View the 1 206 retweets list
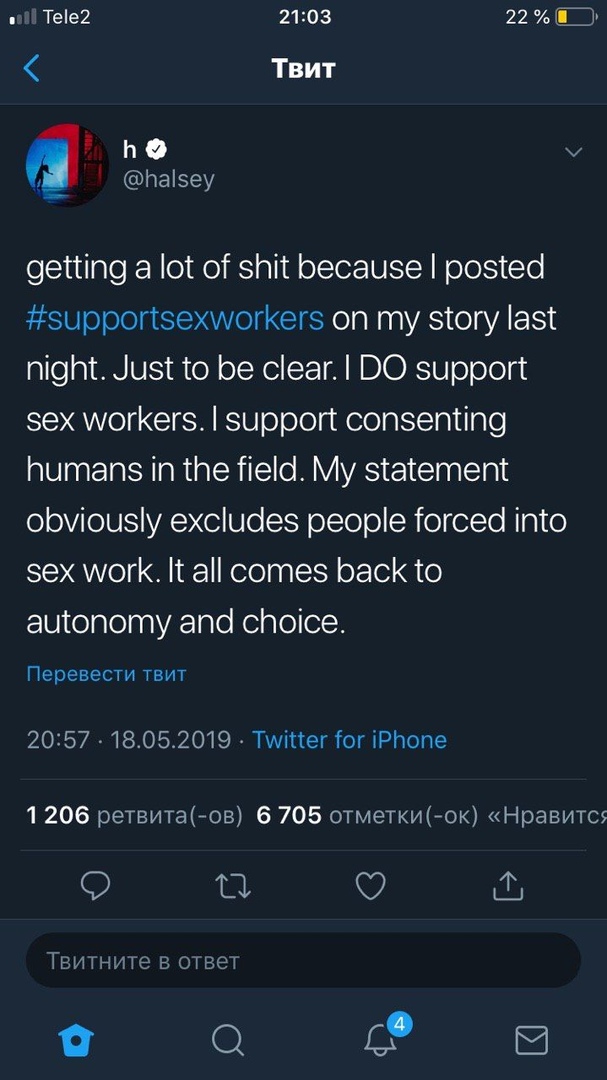The image size is (607, 1080). coord(135,815)
